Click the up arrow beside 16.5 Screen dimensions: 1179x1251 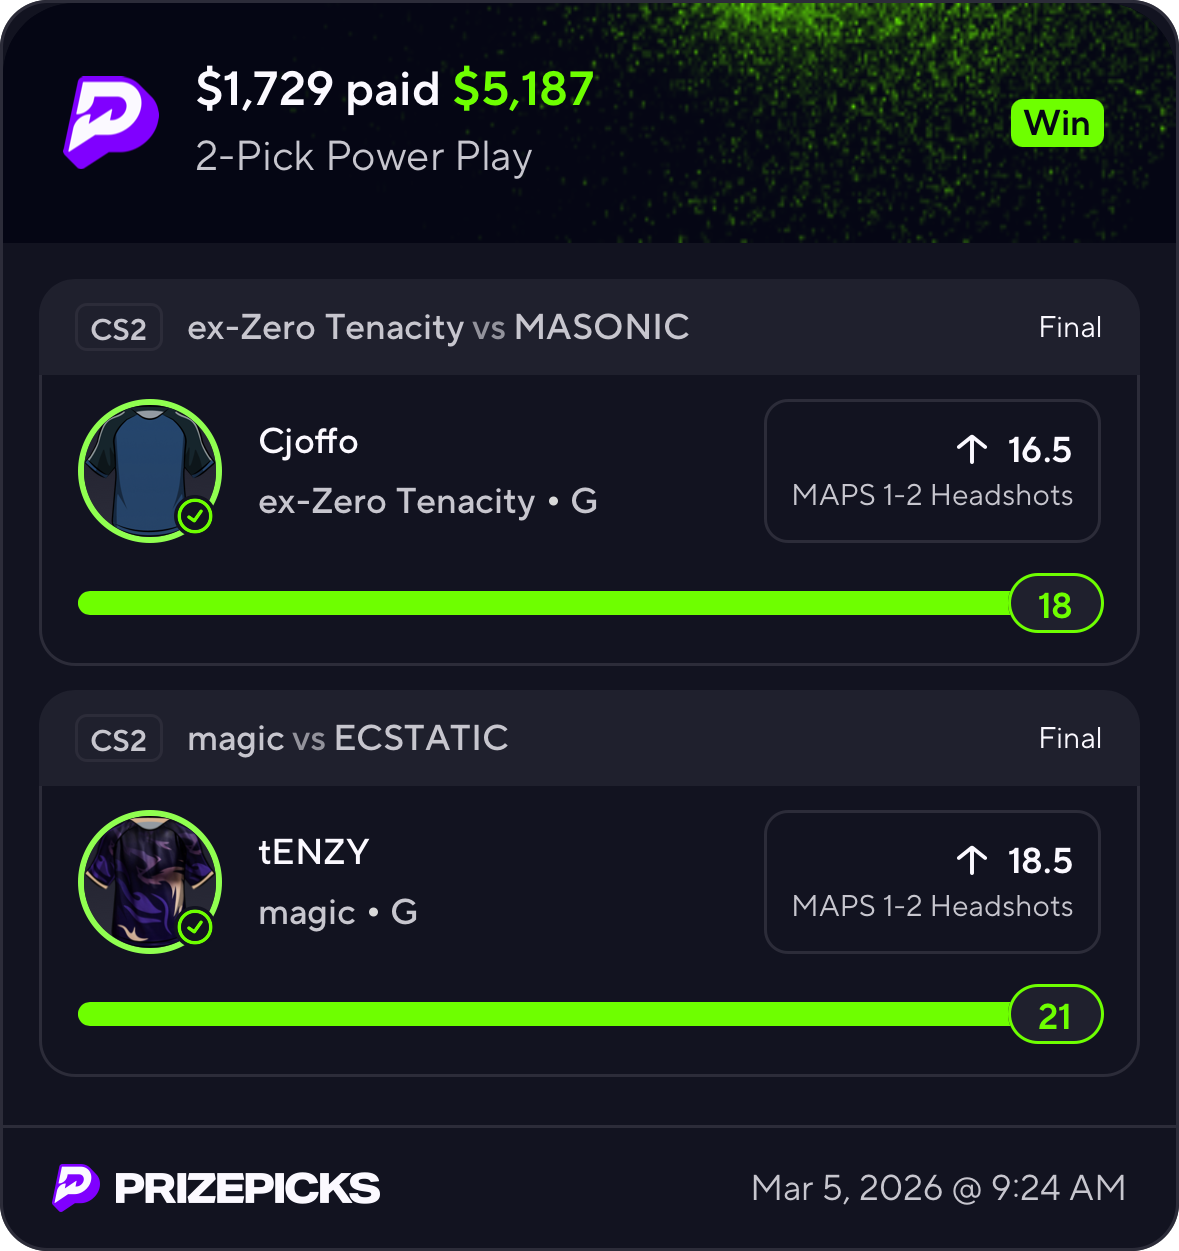click(x=971, y=450)
